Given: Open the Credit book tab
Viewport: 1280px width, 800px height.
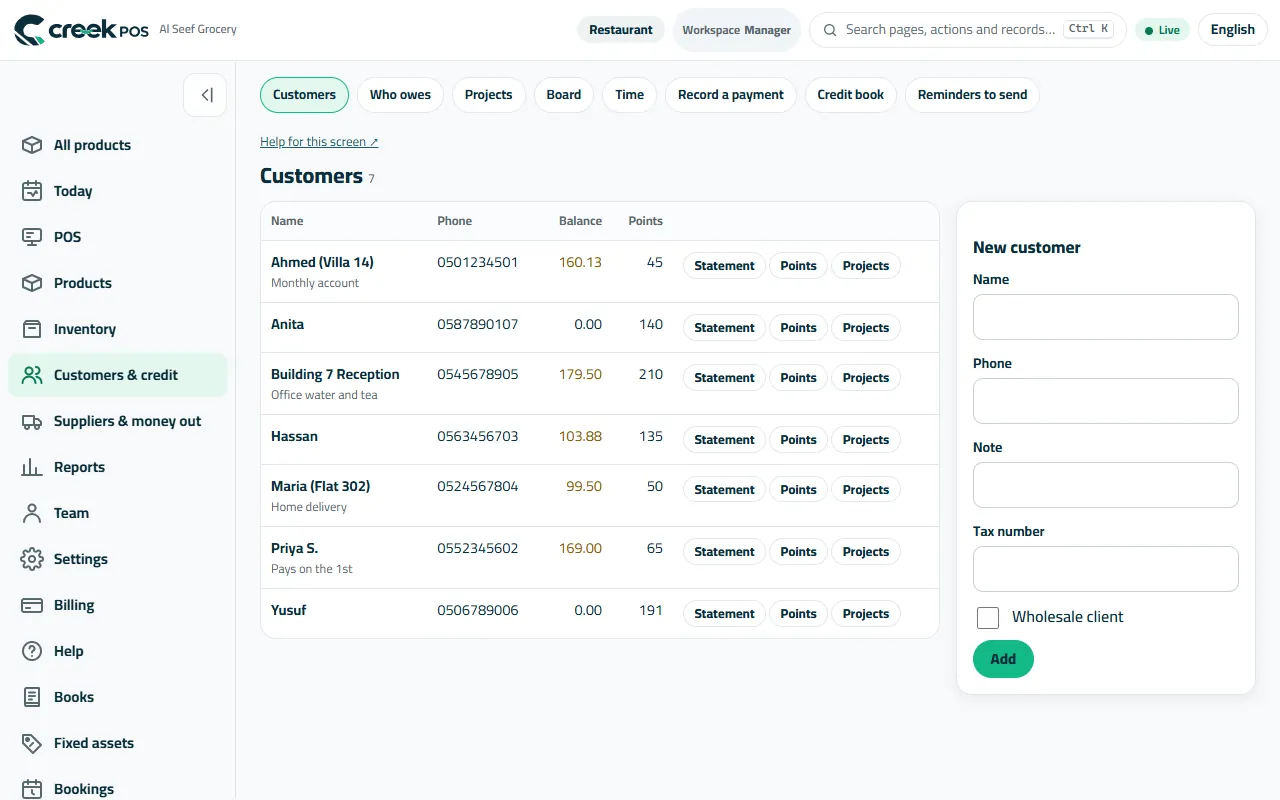Looking at the screenshot, I should [851, 95].
